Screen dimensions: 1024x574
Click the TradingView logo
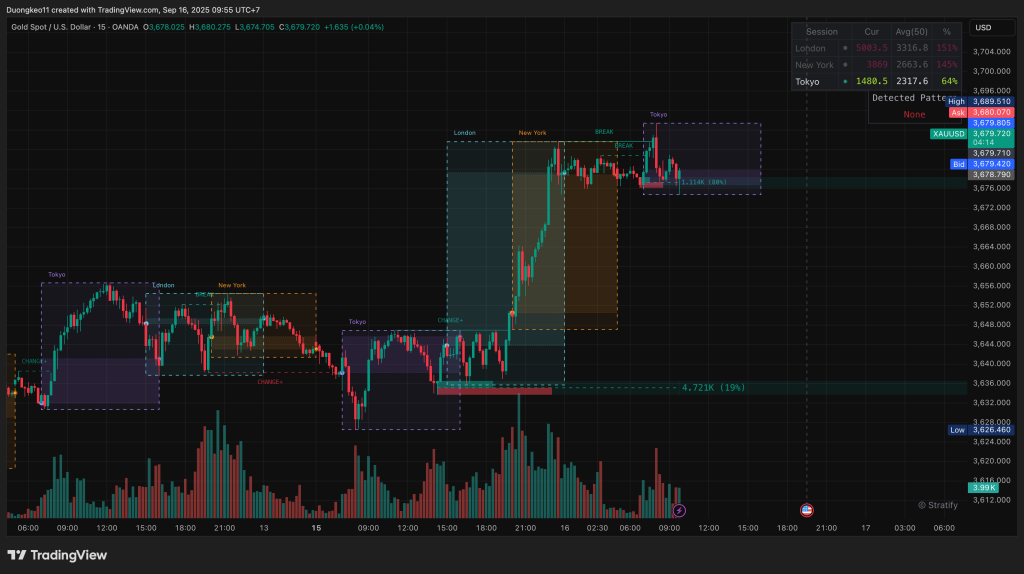[57, 555]
